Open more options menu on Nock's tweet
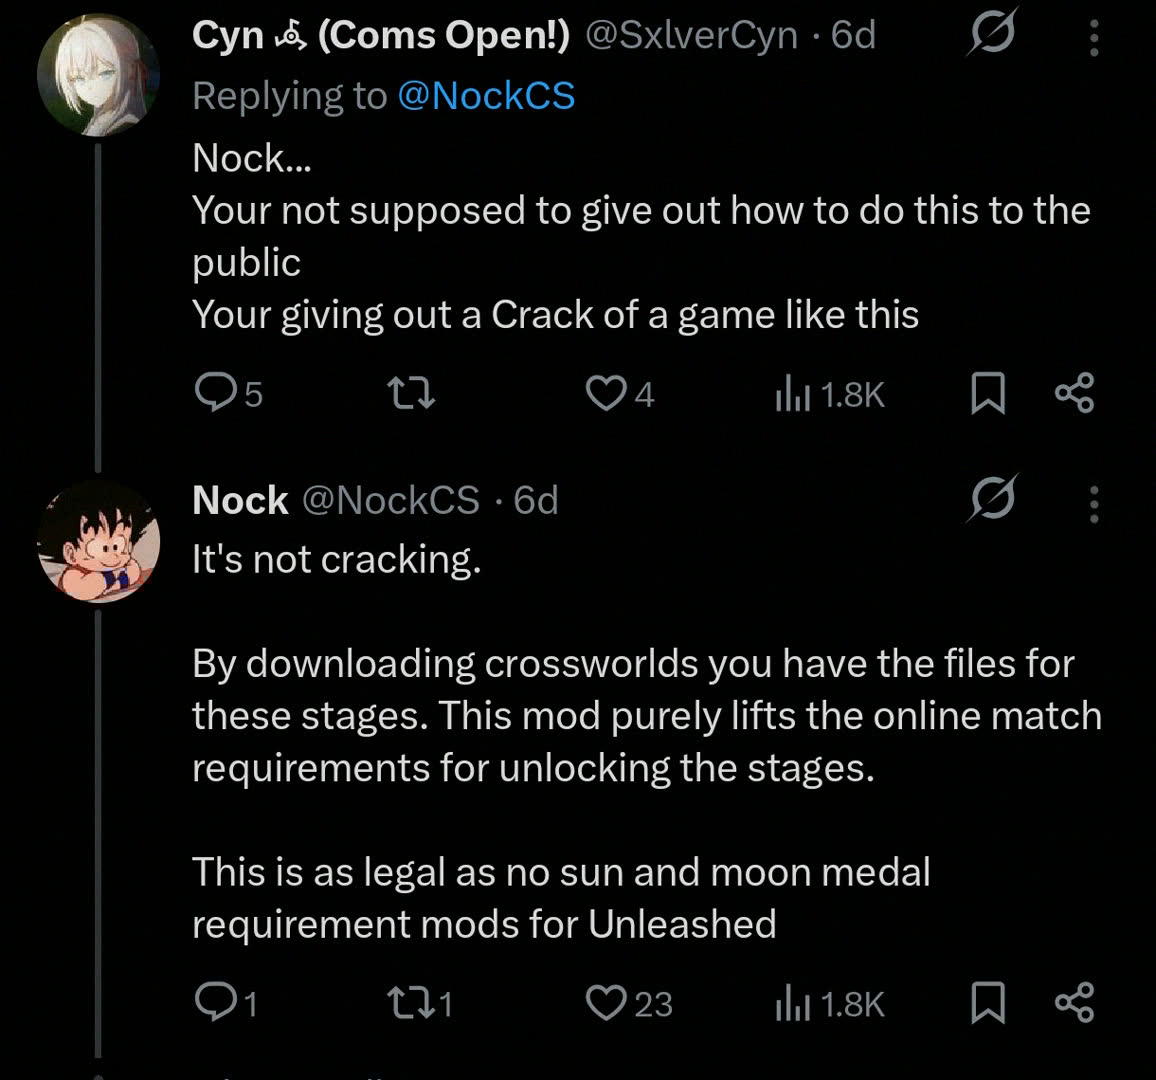This screenshot has height=1080, width=1156. pyautogui.click(x=1094, y=504)
